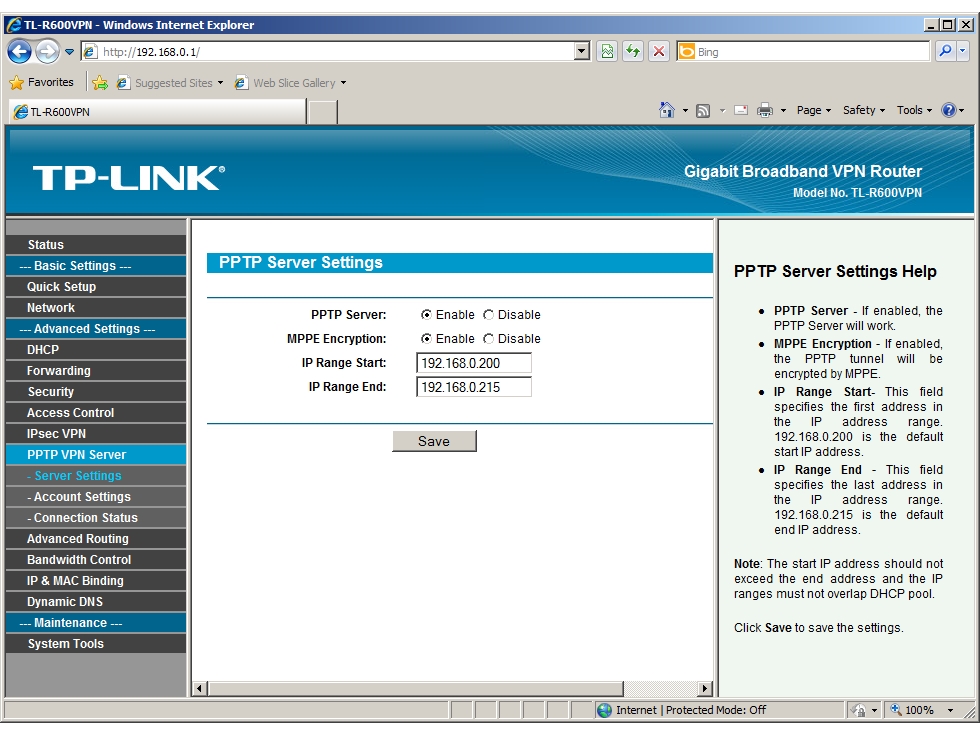Viewport: 980px width, 735px height.
Task: Open Web Slice Gallery link
Action: (290, 82)
